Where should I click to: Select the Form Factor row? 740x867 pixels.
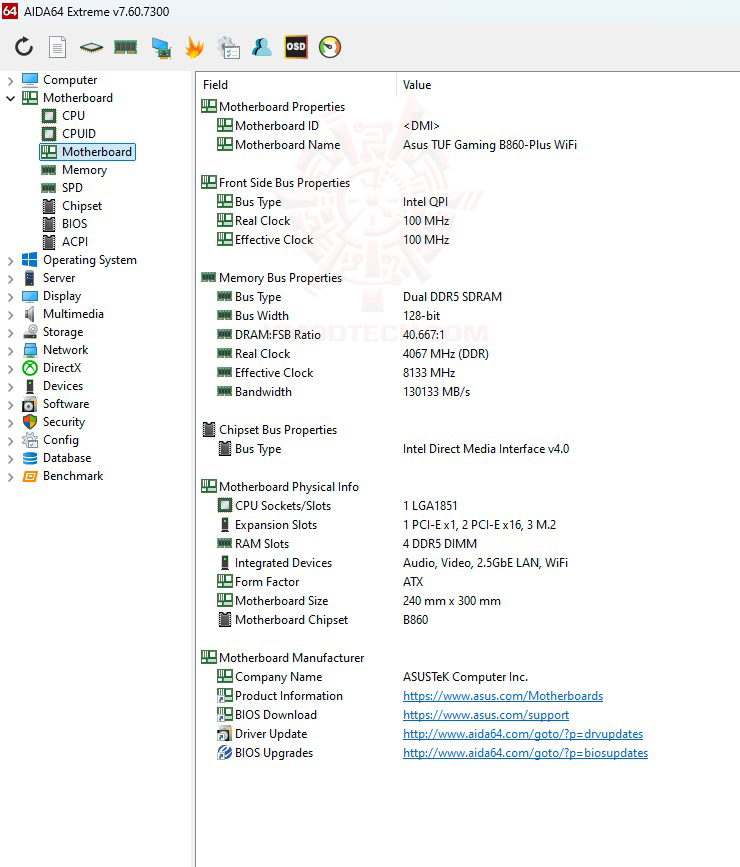click(468, 582)
